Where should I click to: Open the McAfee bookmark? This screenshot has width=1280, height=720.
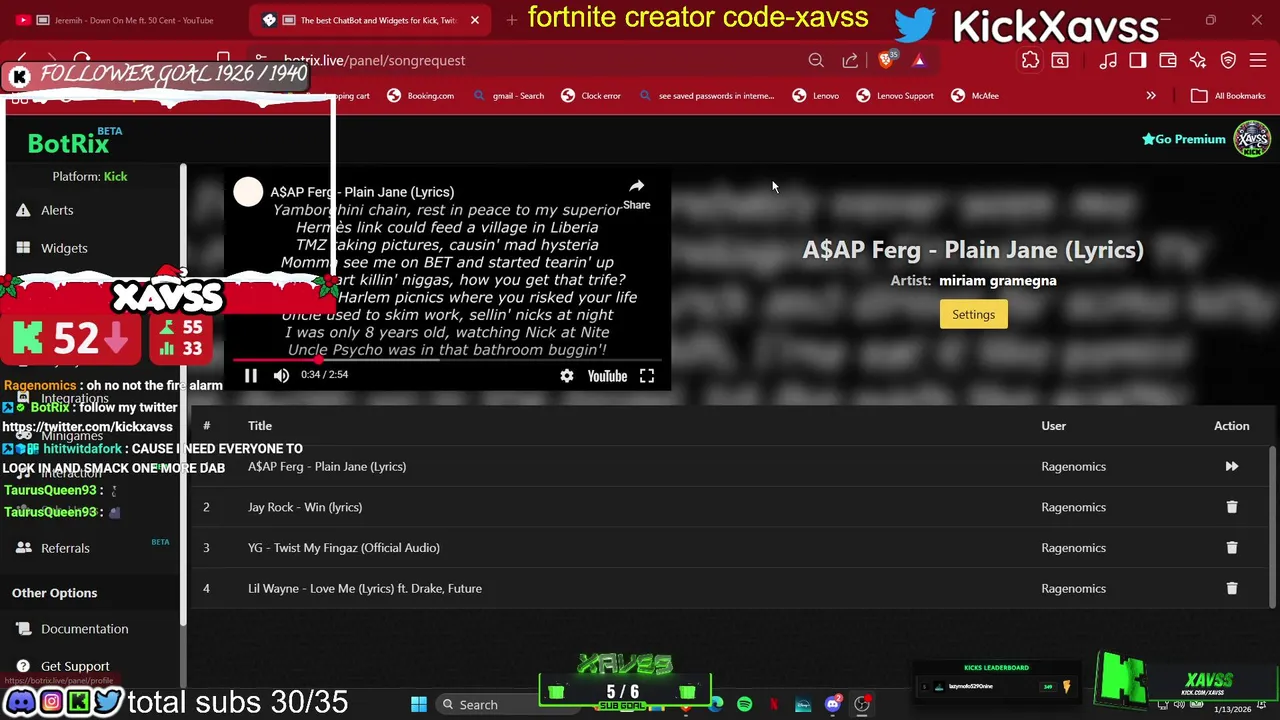point(975,96)
